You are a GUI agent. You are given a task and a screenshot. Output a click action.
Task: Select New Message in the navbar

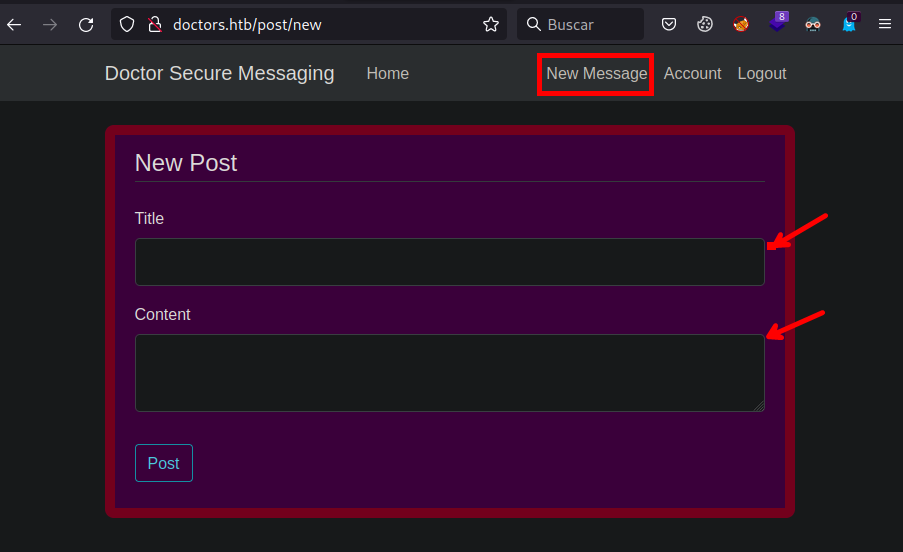pyautogui.click(x=596, y=73)
